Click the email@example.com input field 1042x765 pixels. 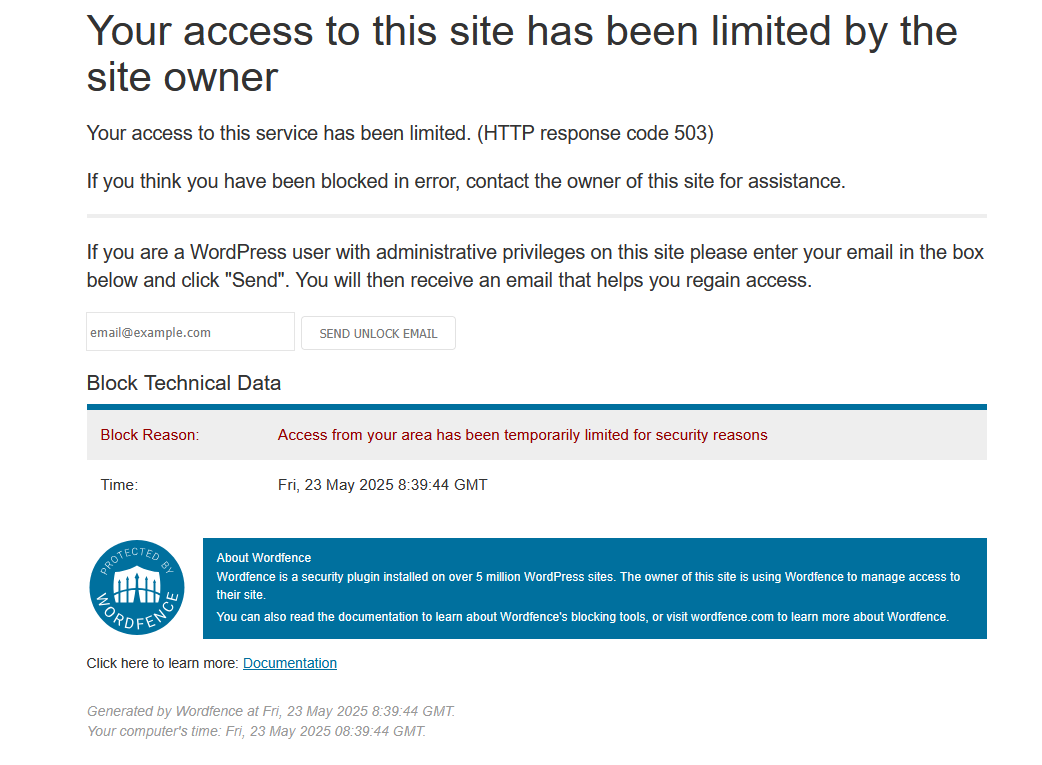pyautogui.click(x=190, y=332)
